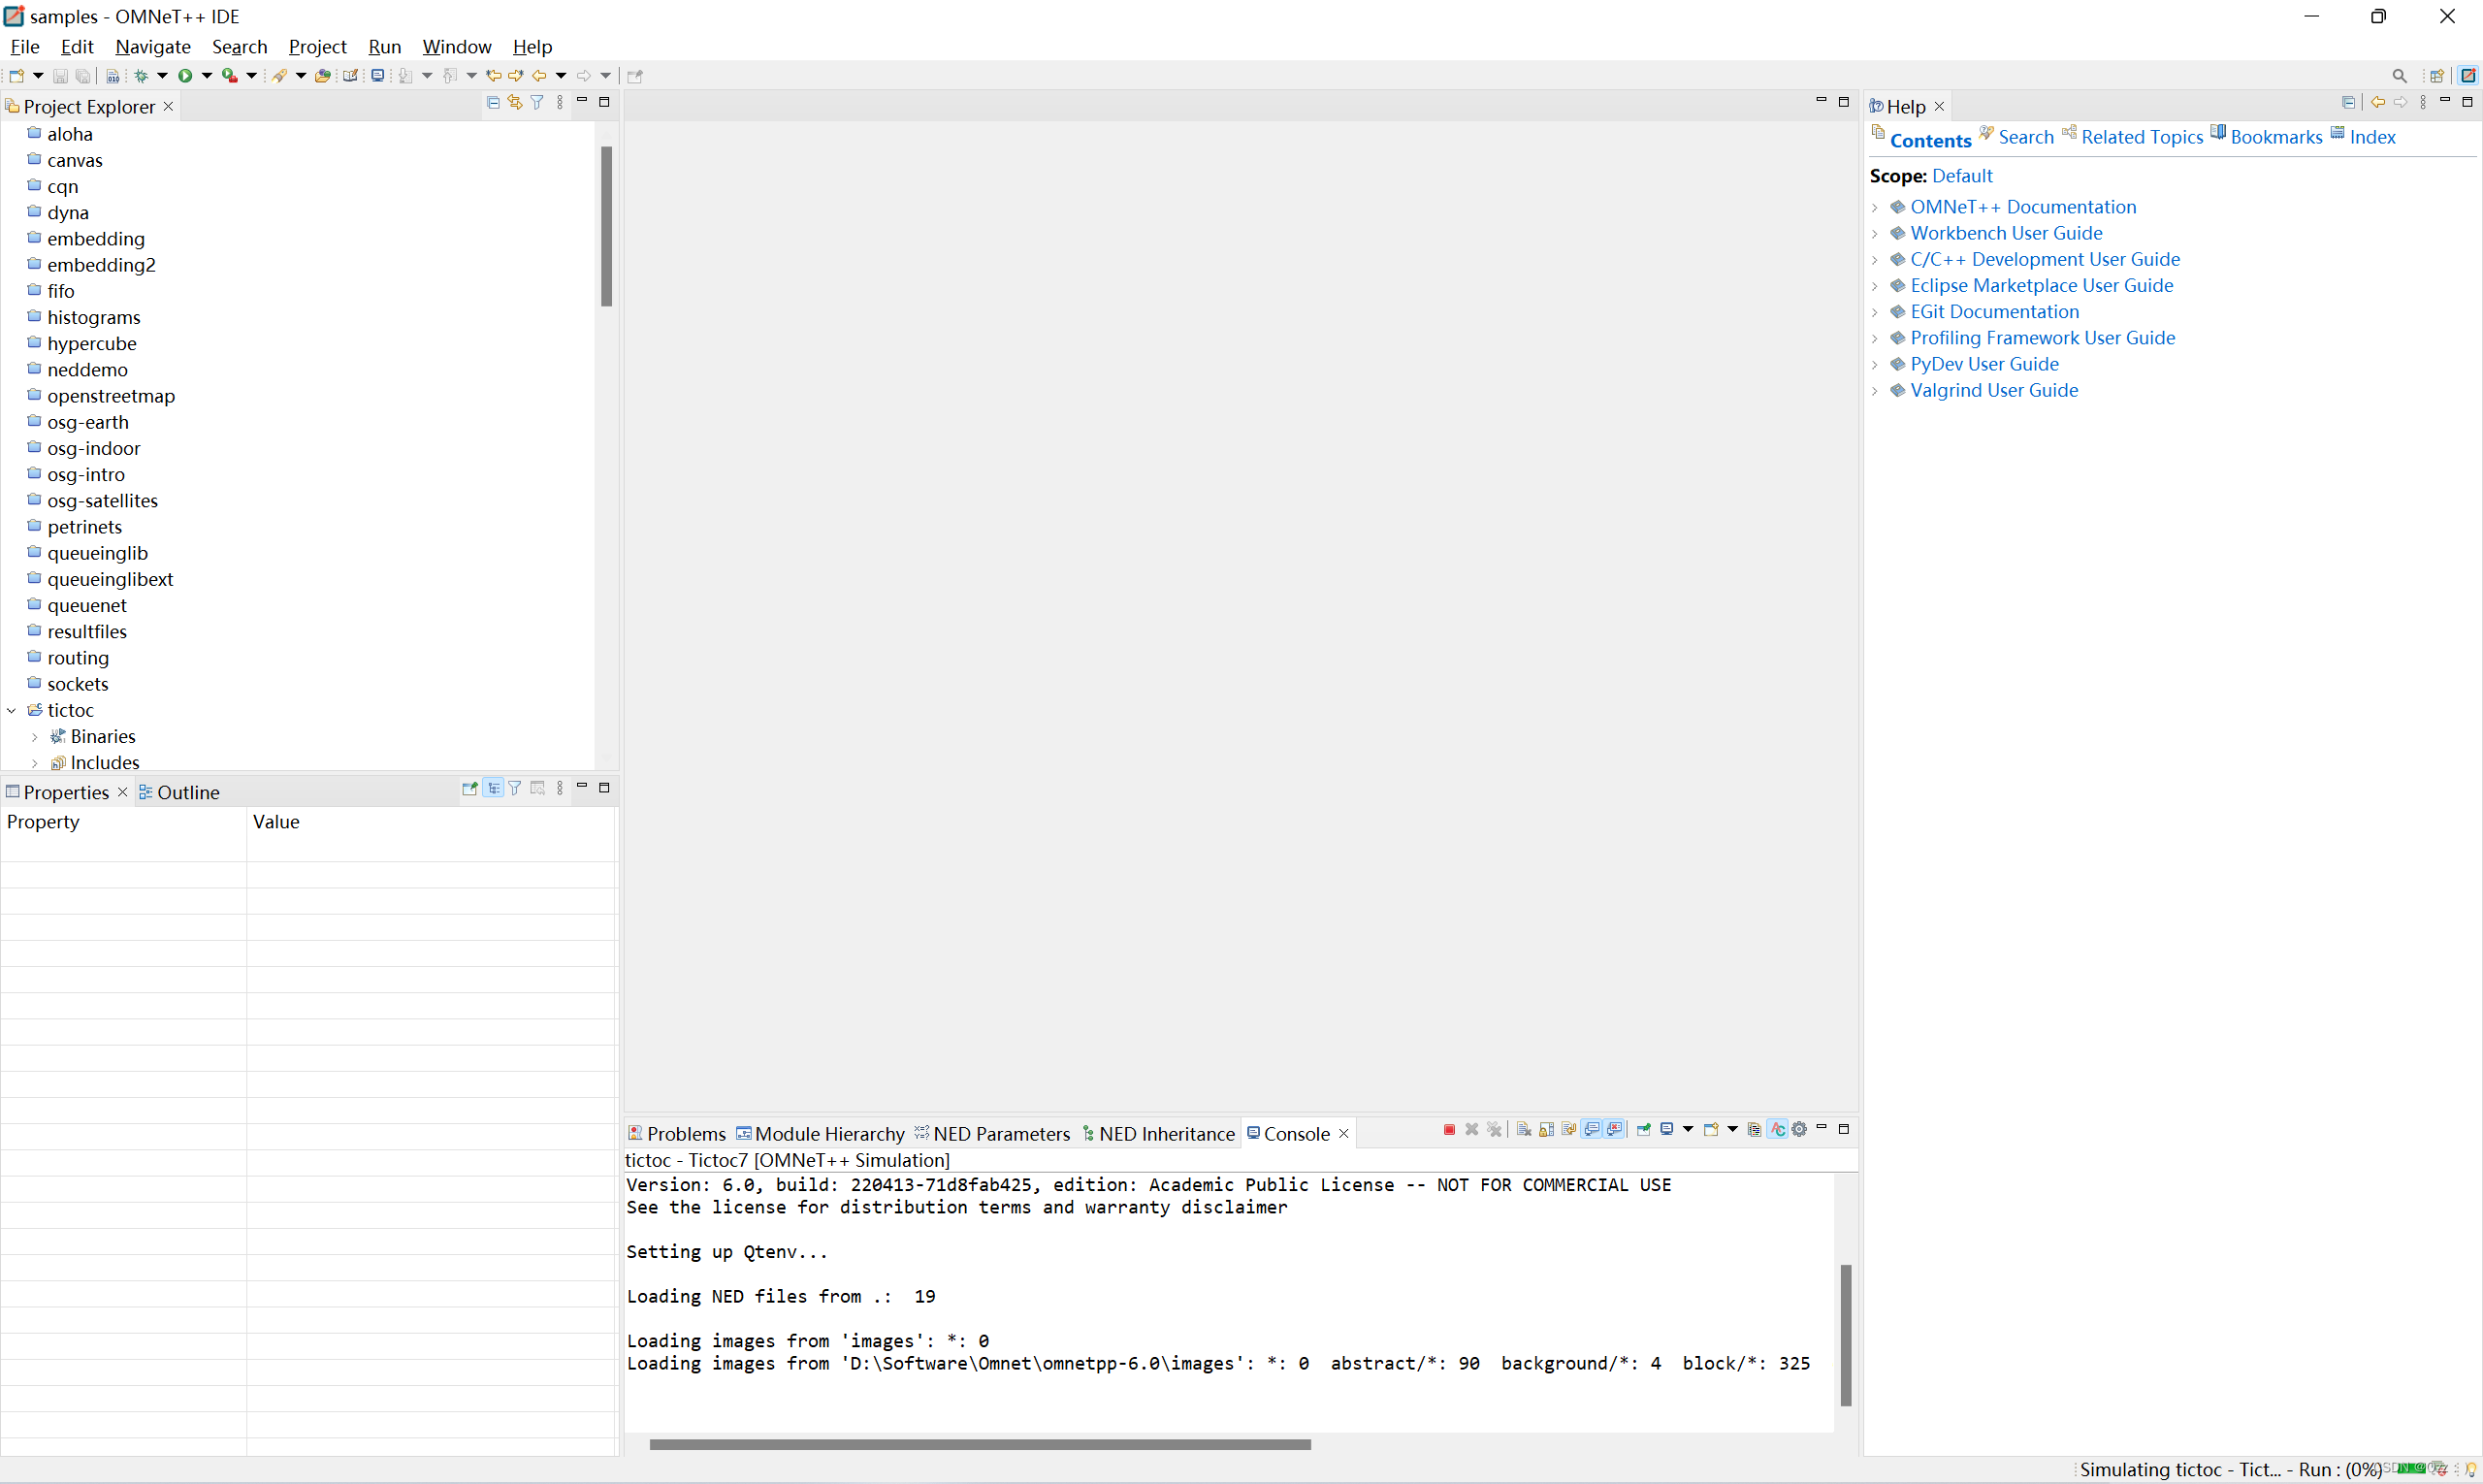The width and height of the screenshot is (2483, 1484).
Task: Terminate the running simulation with red stop icon
Action: point(1449,1130)
